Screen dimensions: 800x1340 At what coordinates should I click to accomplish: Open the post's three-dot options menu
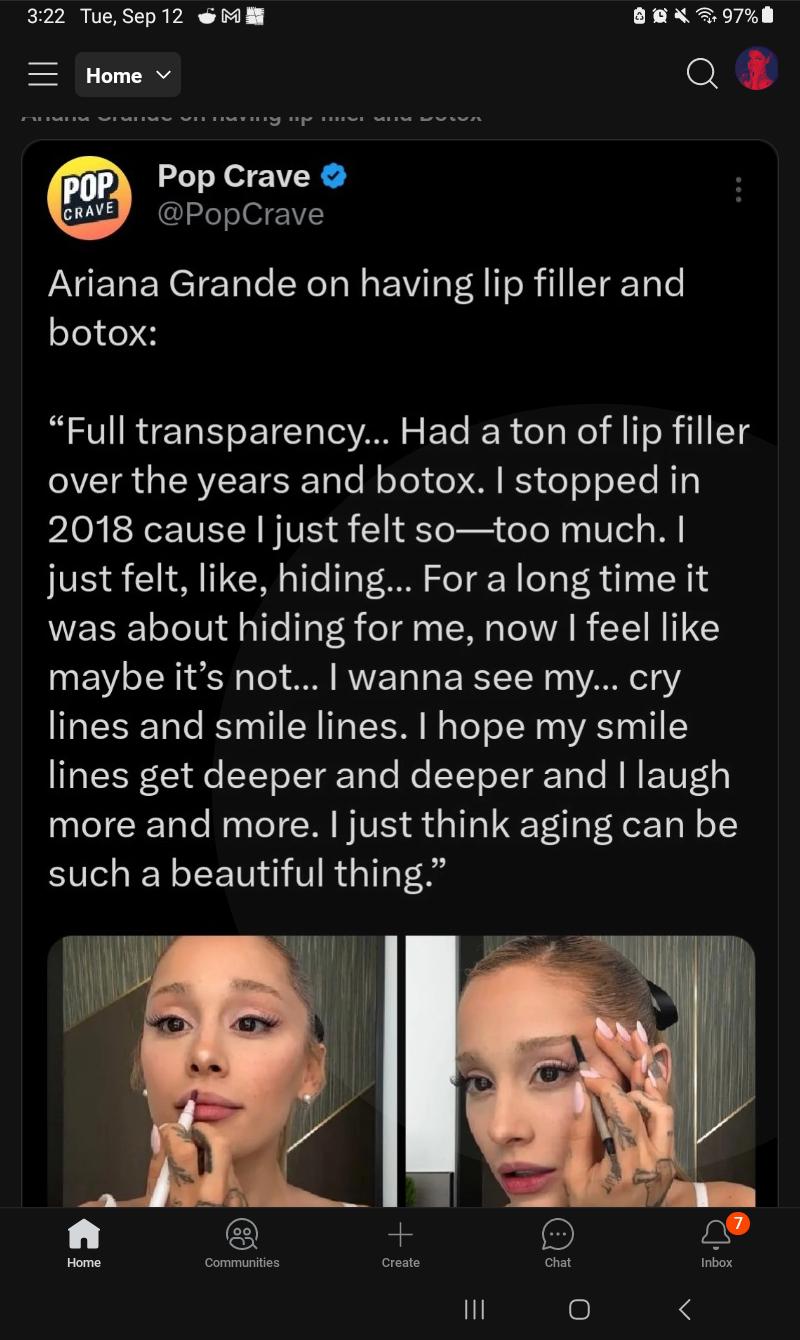738,190
